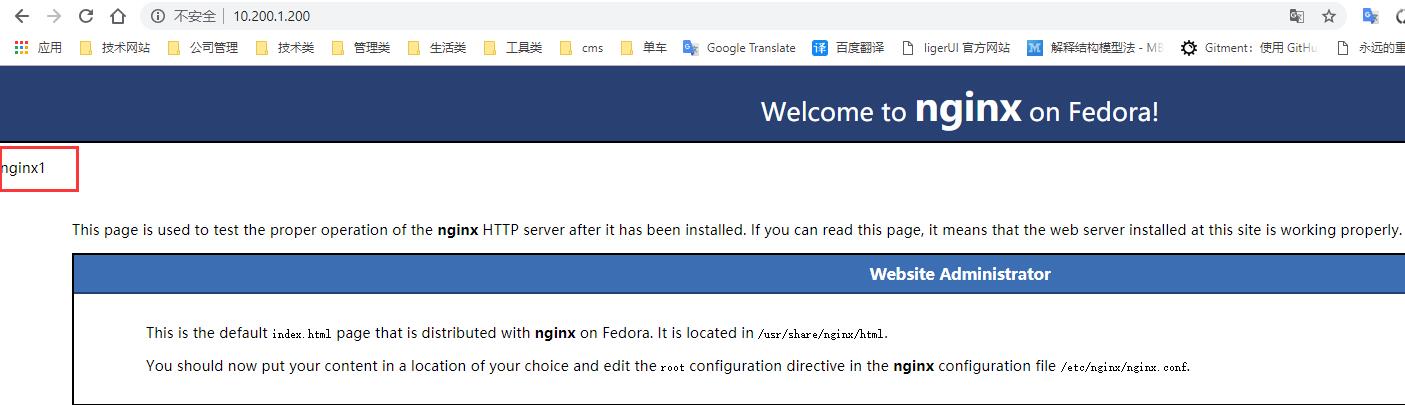Reload the current page
The image size is (1405, 405).
pos(86,16)
